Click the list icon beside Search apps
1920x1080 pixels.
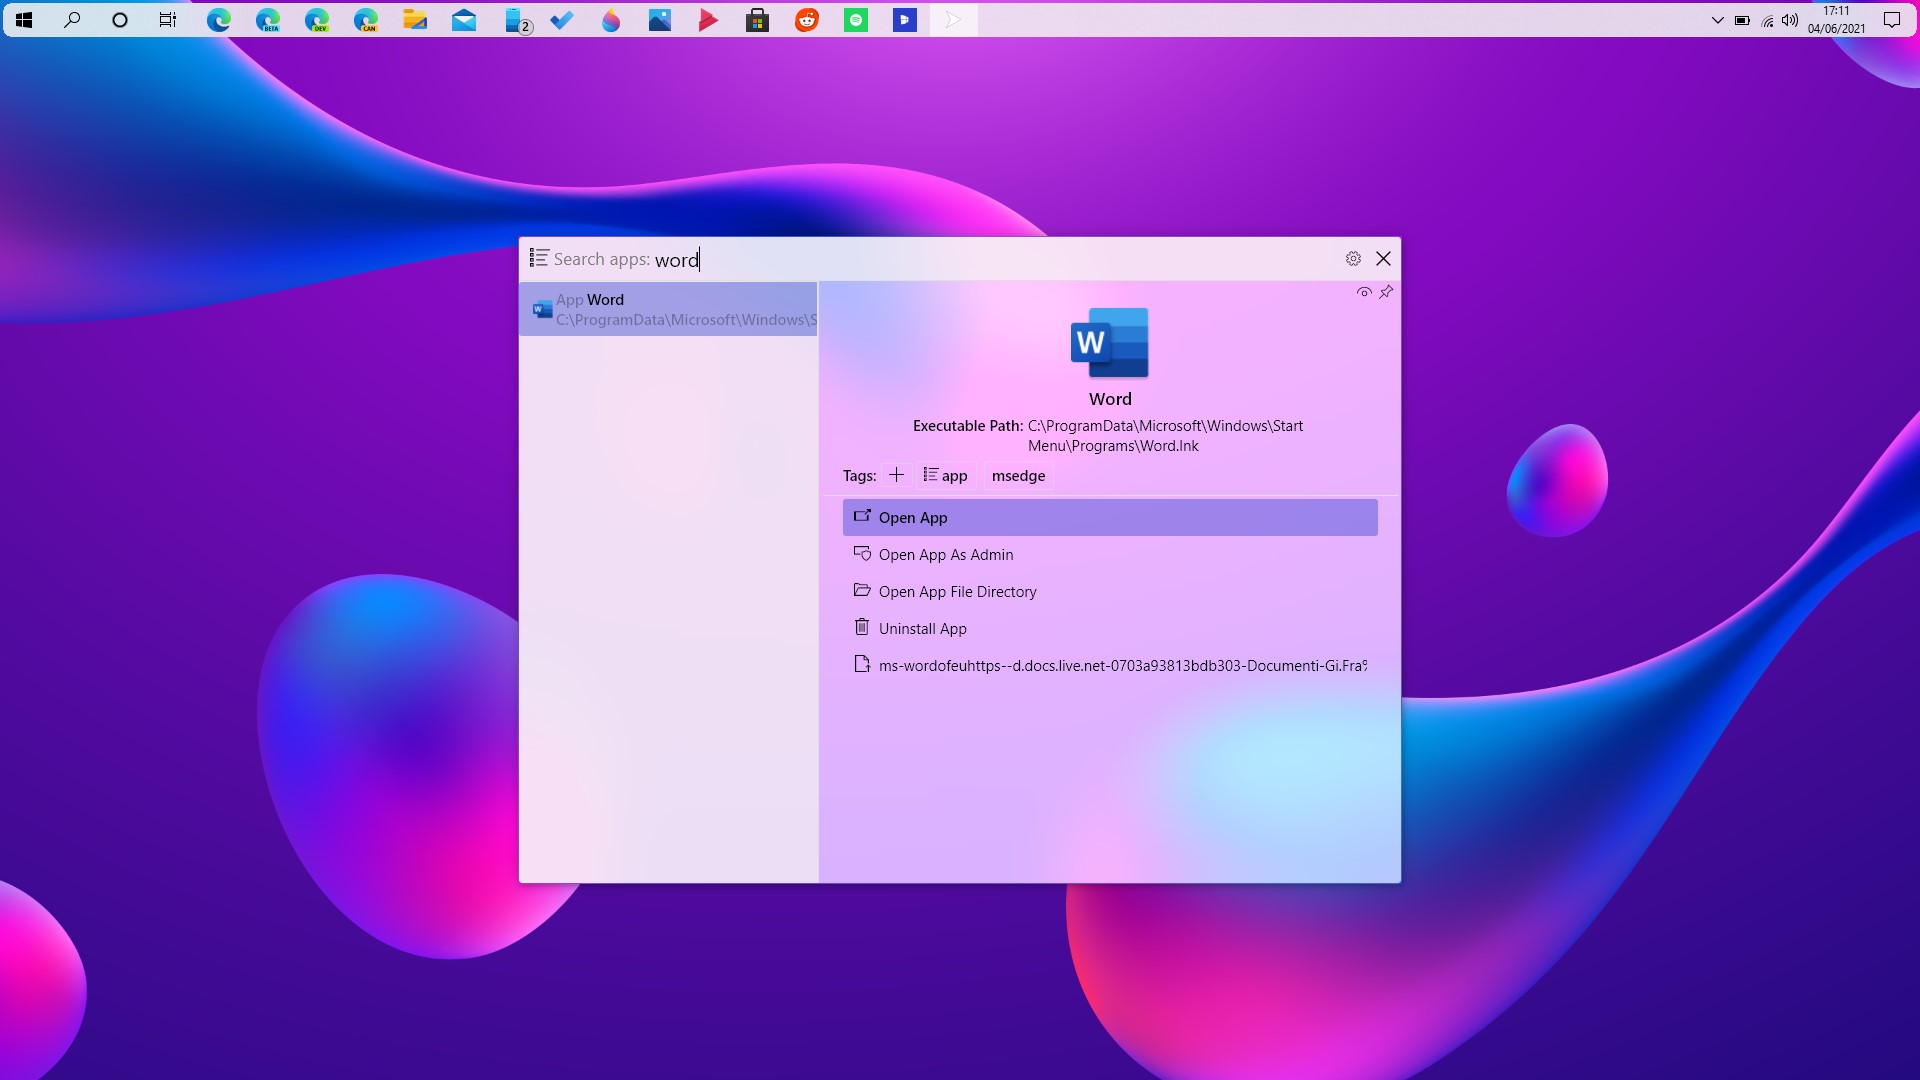(x=539, y=258)
